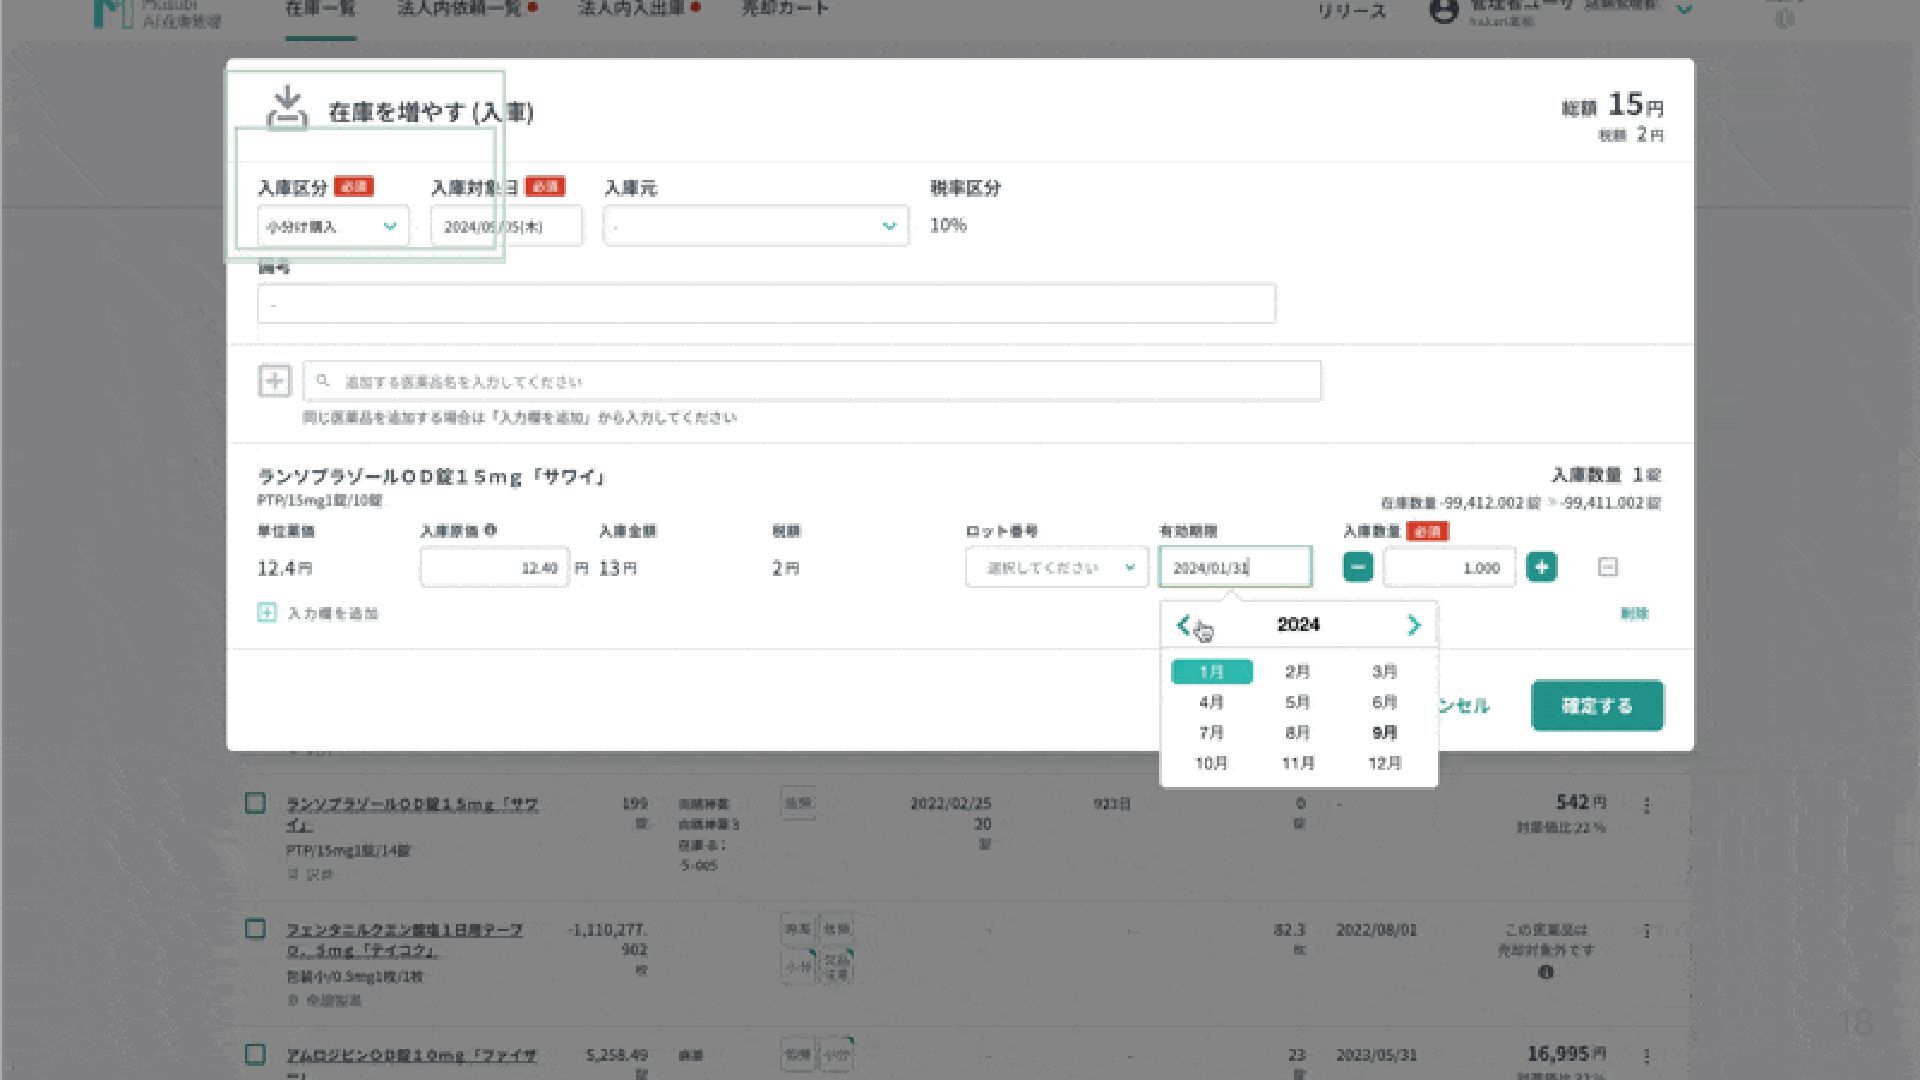Select 11月 in the month picker
This screenshot has width=1920, height=1080.
point(1297,763)
